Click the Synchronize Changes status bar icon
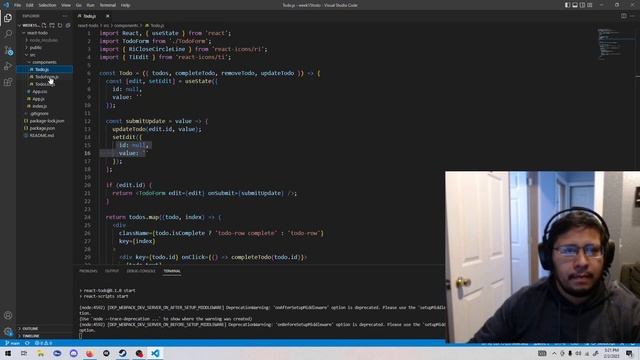640x360 pixels. 27,343
